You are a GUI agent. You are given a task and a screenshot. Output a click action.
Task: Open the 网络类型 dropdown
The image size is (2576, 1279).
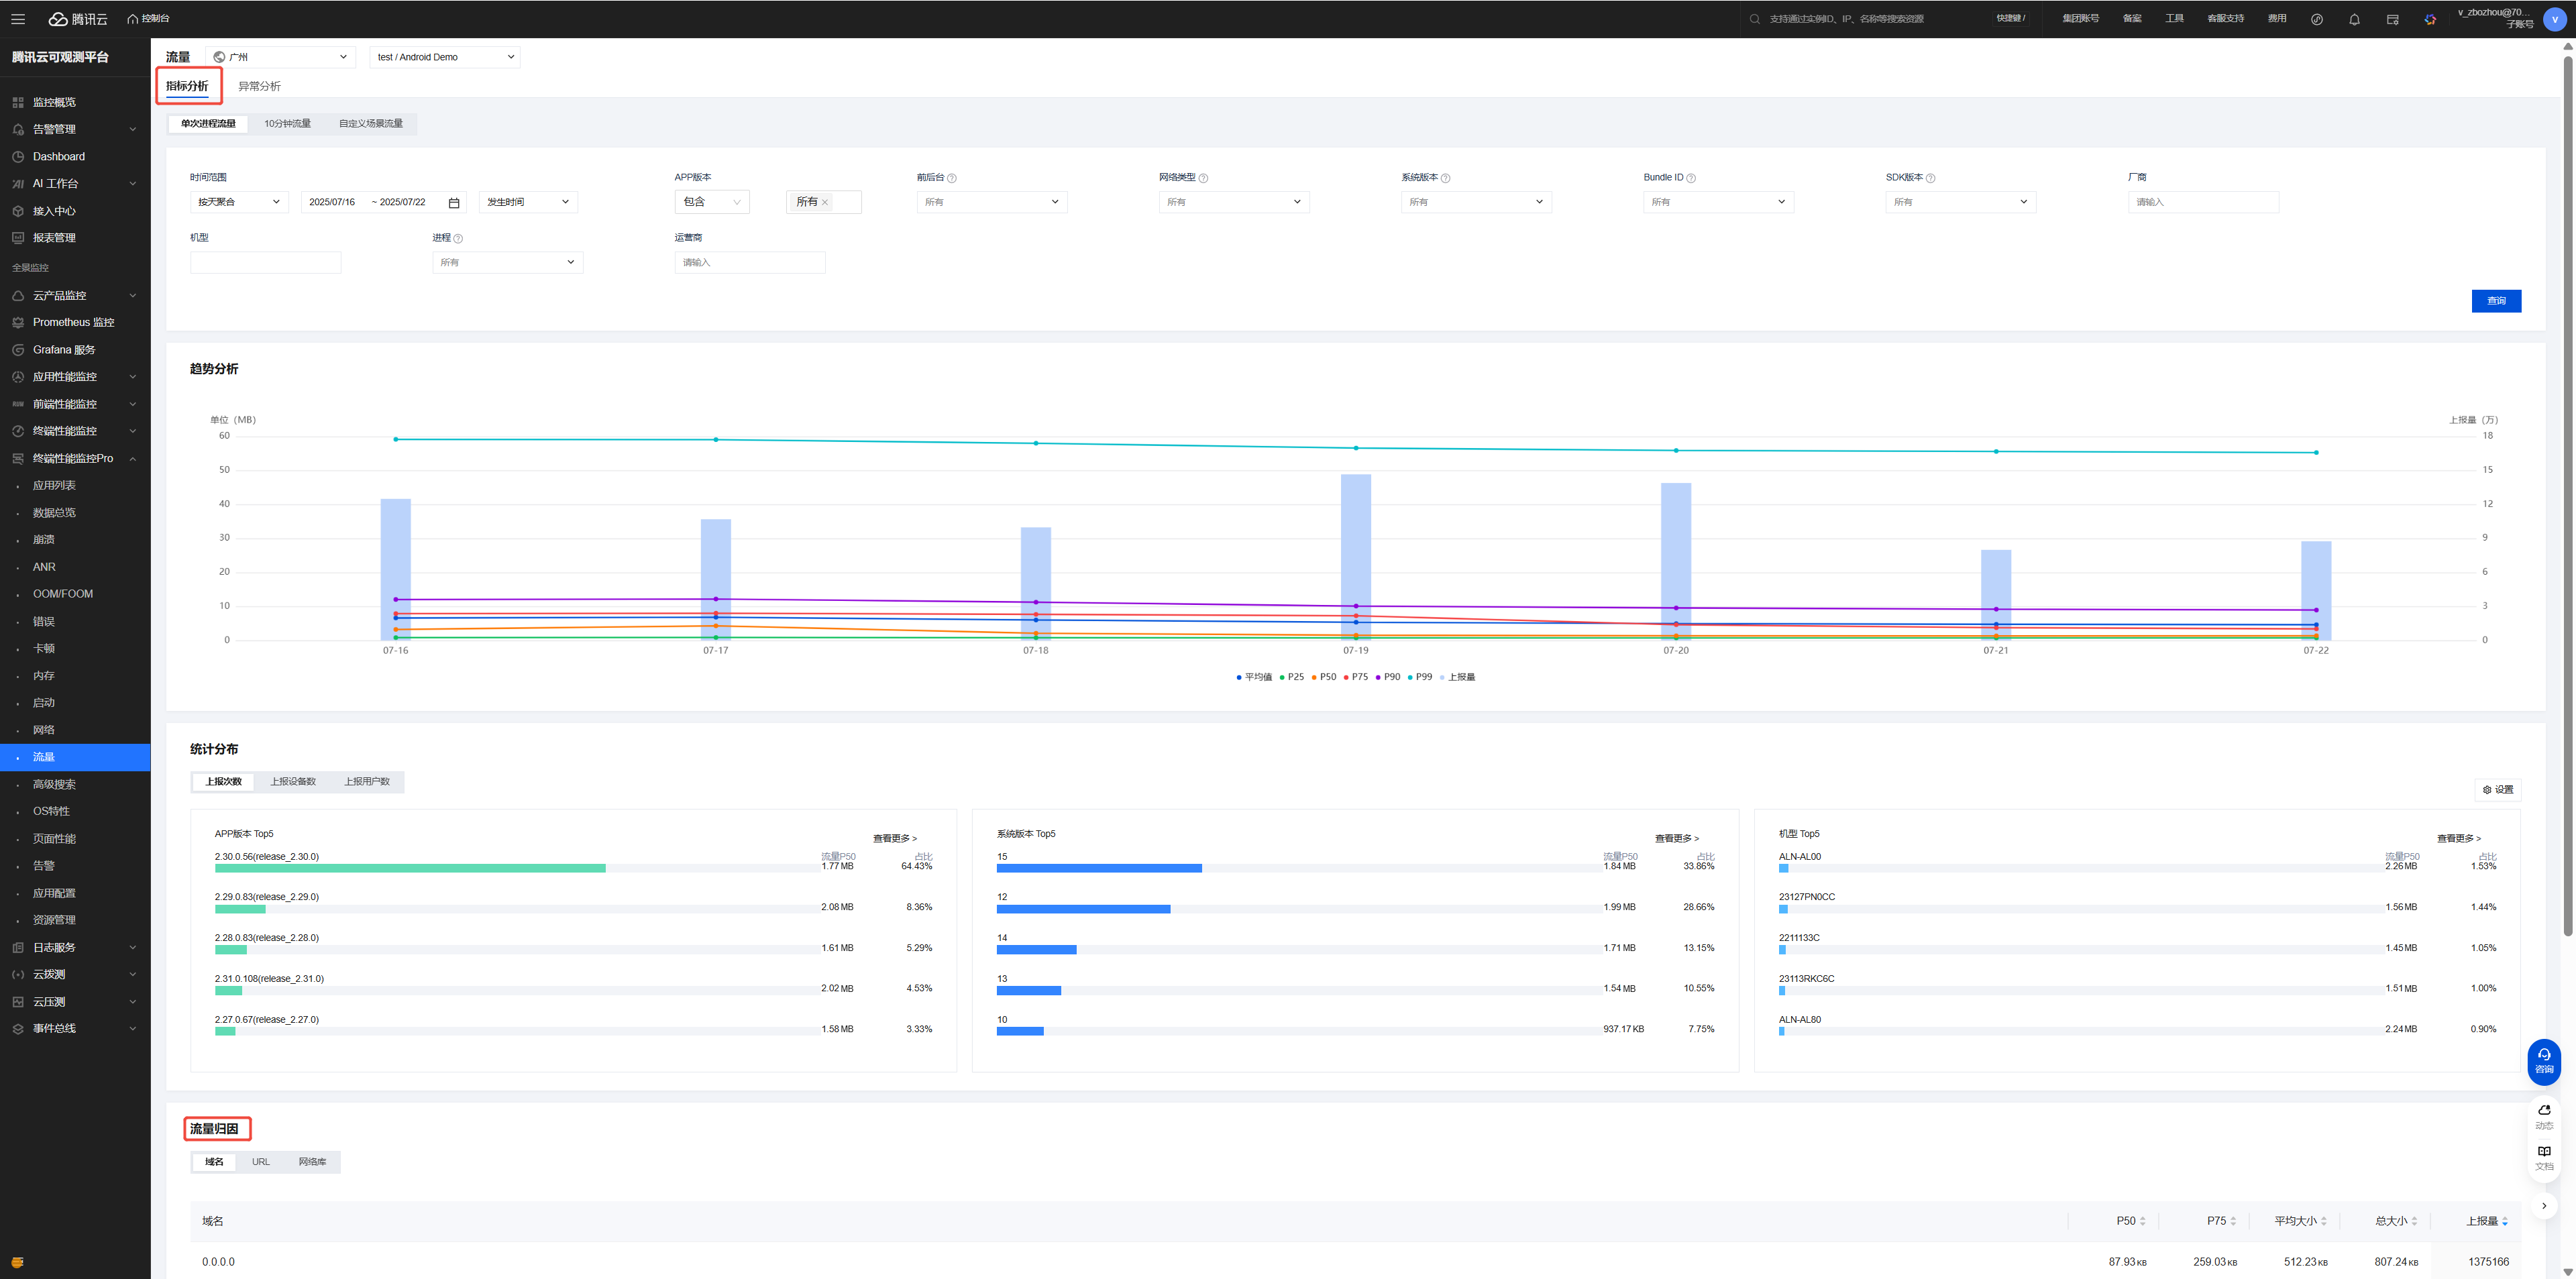click(1233, 202)
